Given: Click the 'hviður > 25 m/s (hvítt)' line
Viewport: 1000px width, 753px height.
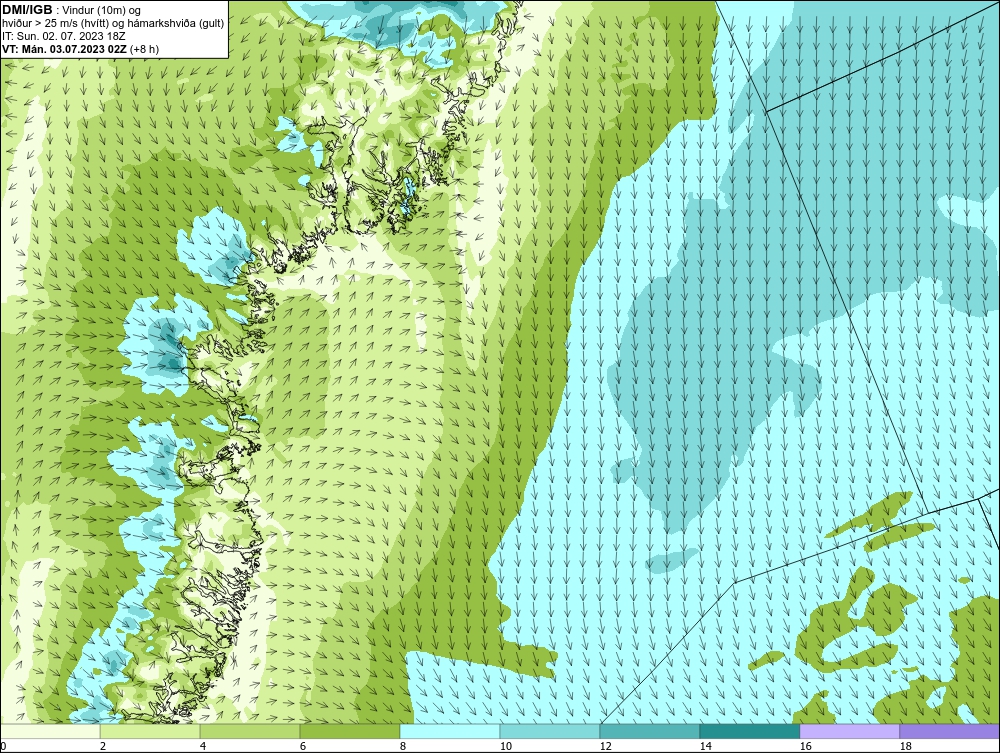Looking at the screenshot, I should (54, 24).
